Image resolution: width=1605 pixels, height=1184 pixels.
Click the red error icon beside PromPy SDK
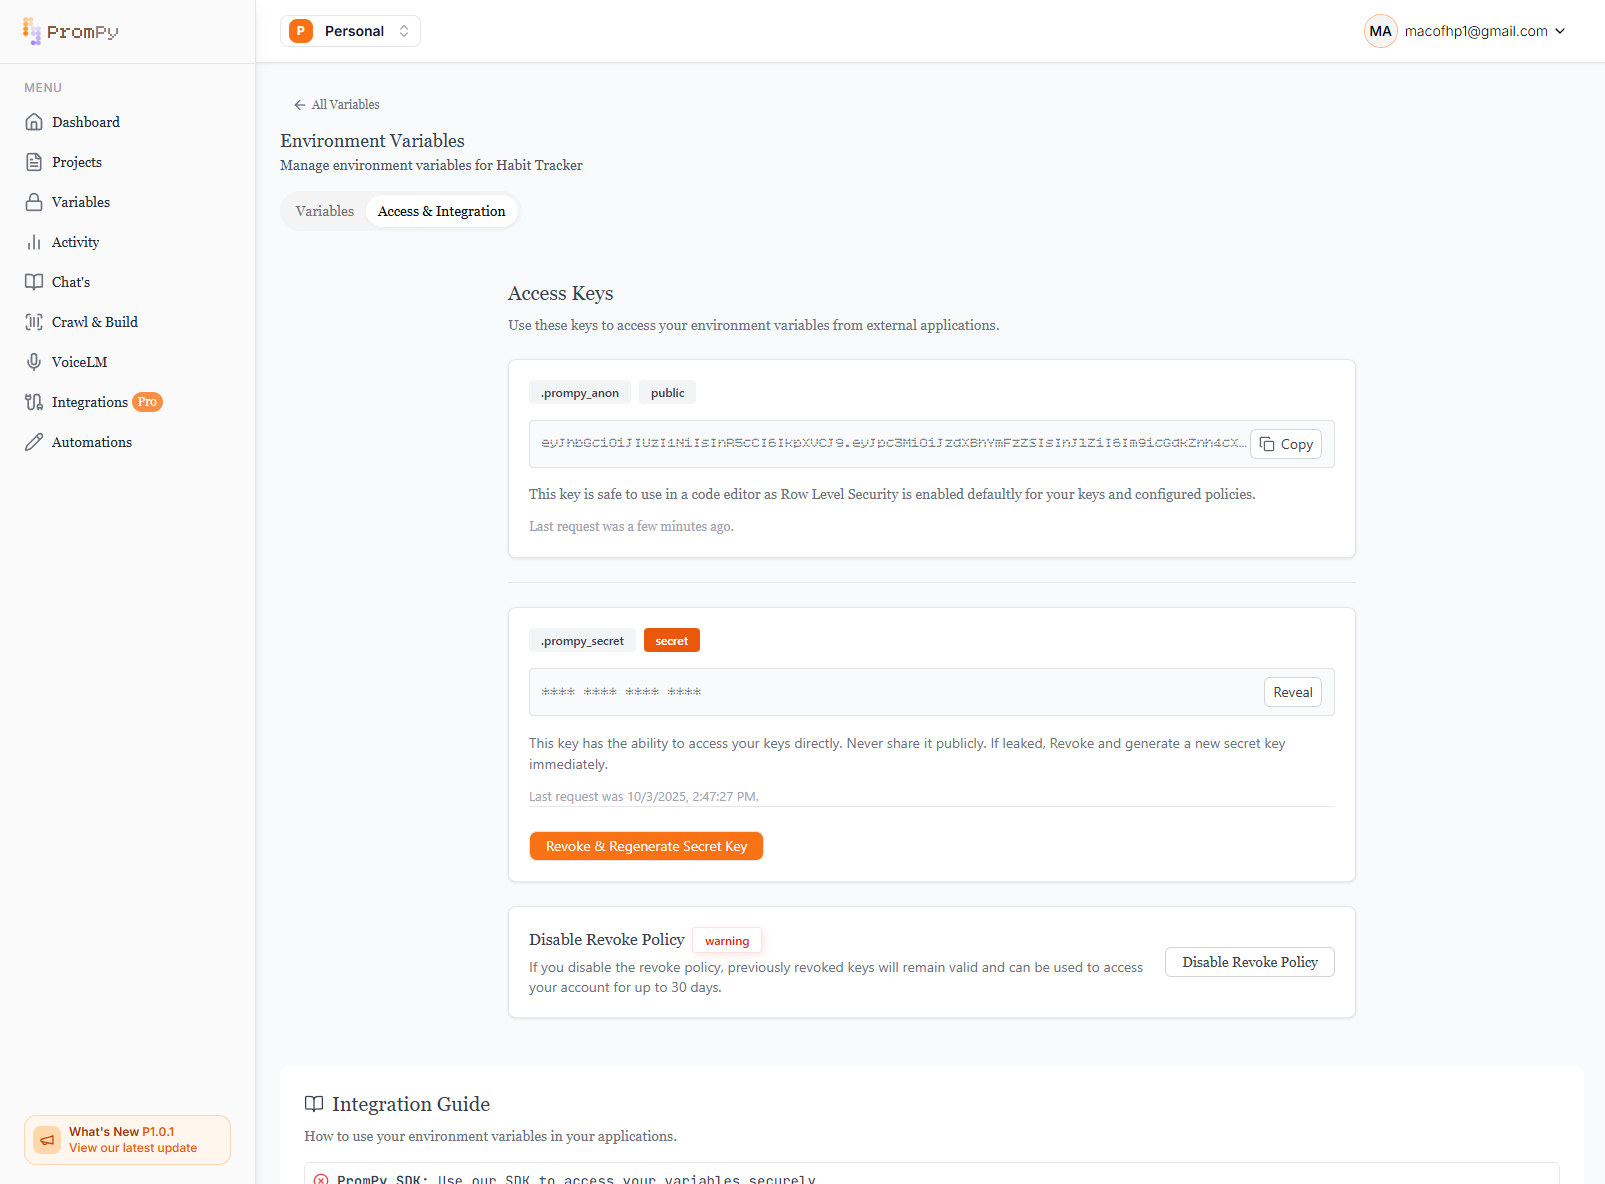[321, 1179]
